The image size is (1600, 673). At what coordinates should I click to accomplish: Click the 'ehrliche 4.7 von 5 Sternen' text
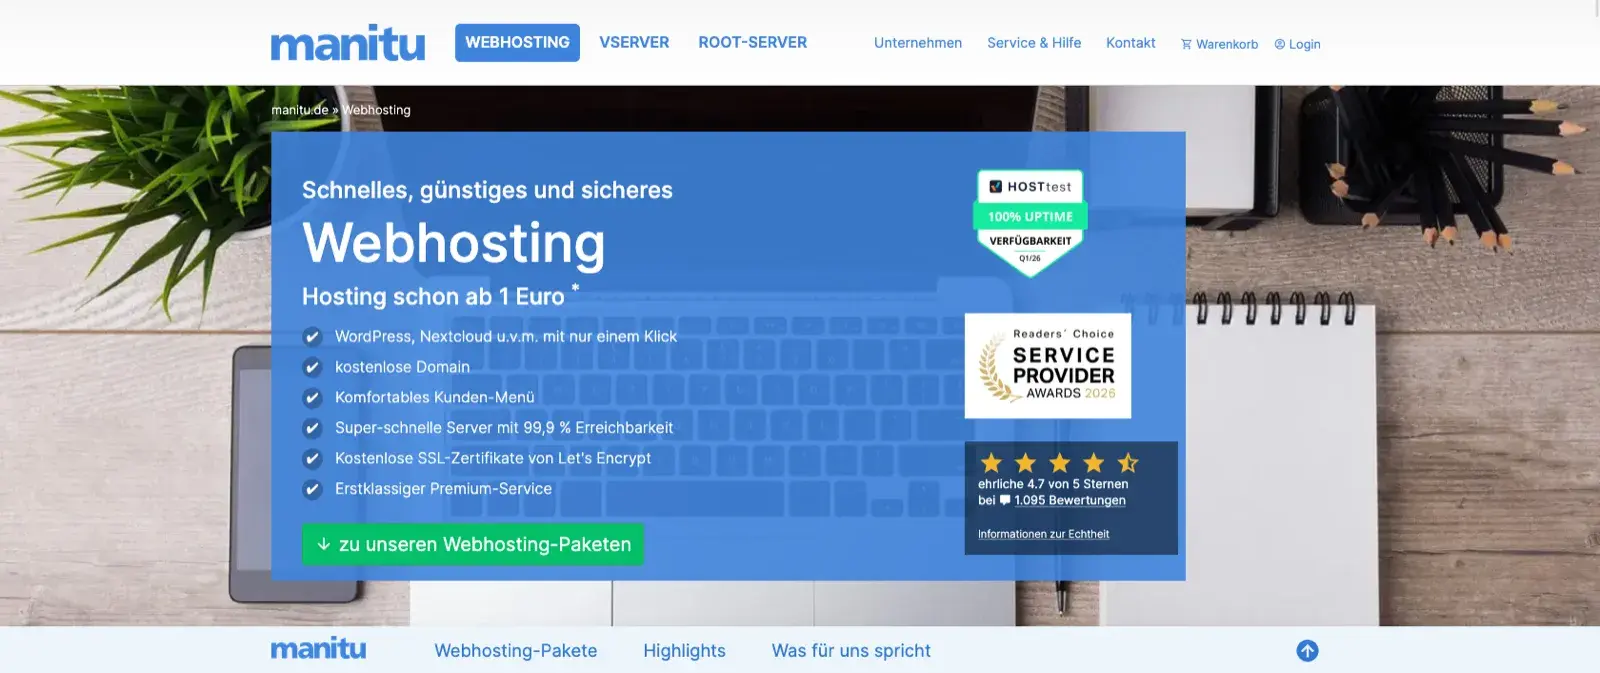tap(1053, 484)
